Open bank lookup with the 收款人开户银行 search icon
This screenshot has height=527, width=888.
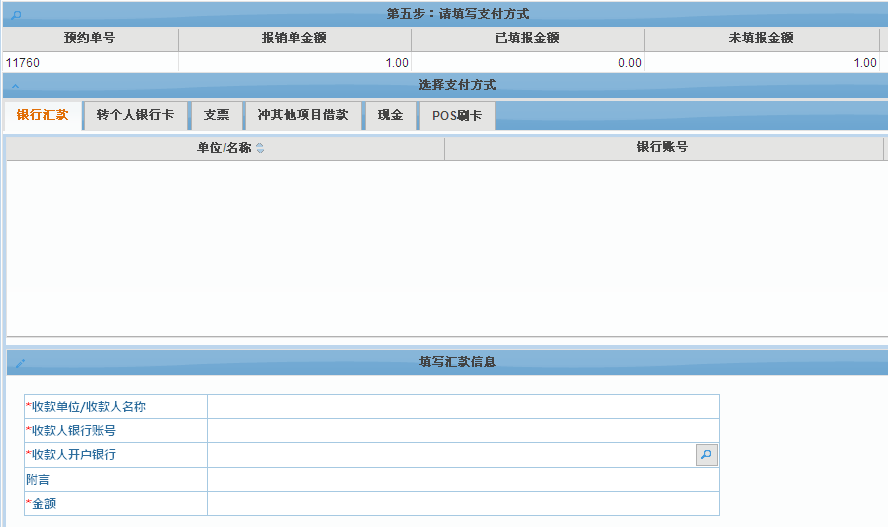coord(706,455)
